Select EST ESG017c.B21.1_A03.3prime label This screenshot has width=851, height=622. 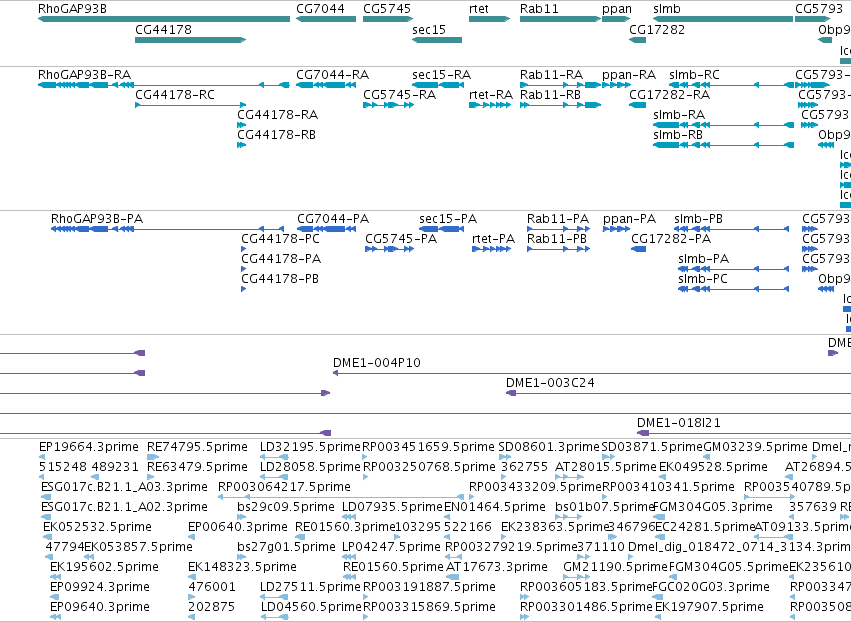(x=124, y=487)
